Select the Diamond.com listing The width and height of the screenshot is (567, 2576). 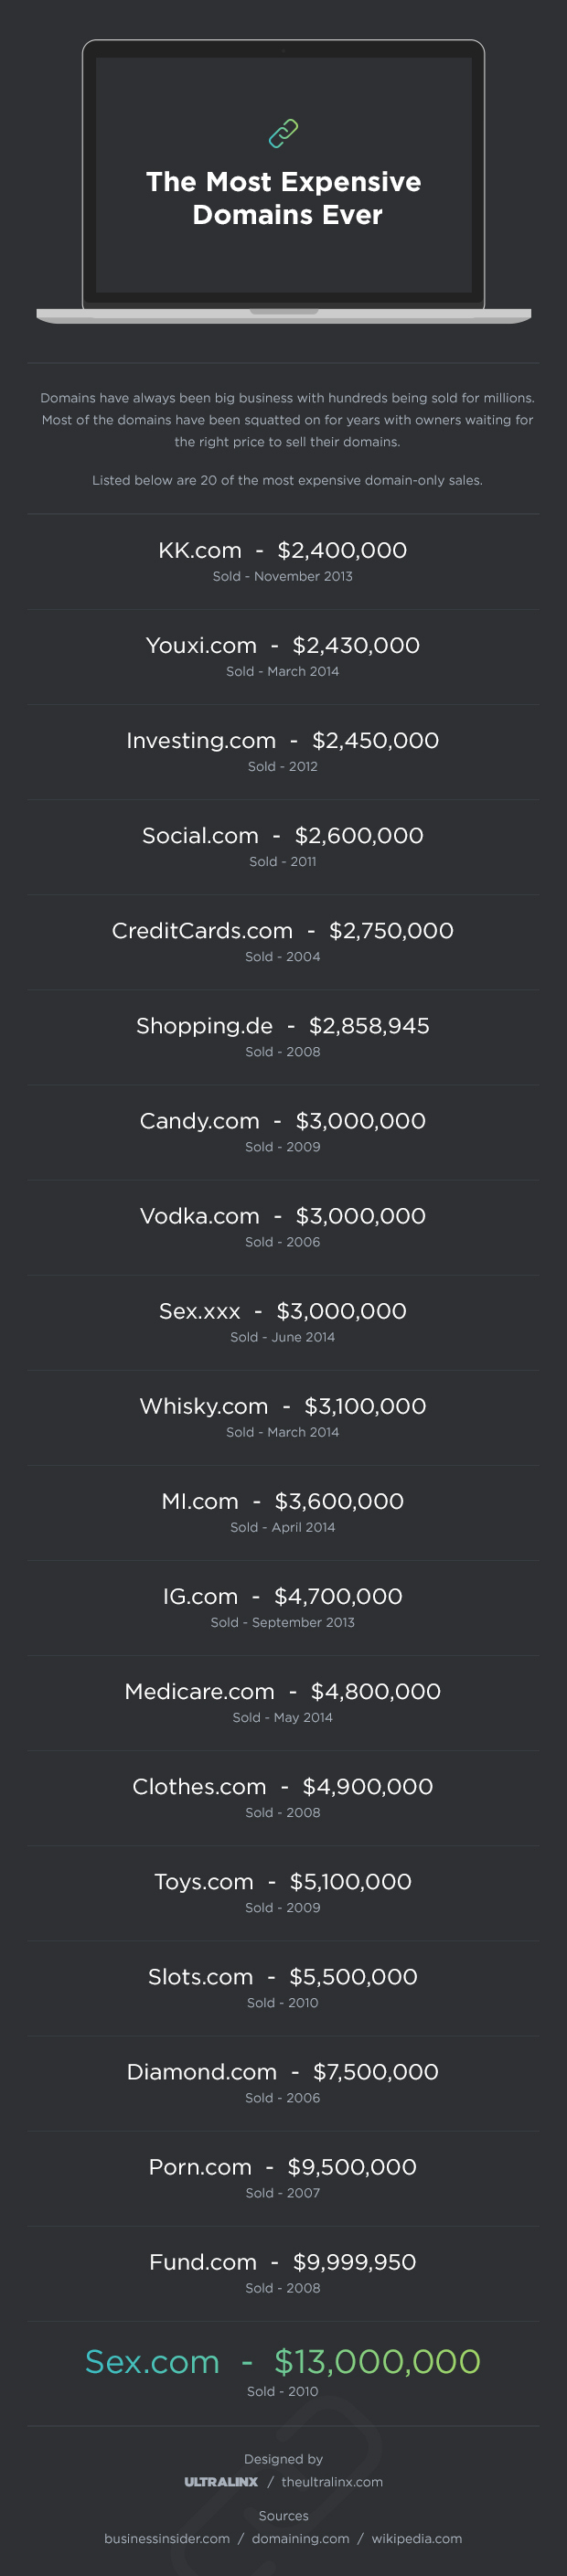(x=283, y=2071)
